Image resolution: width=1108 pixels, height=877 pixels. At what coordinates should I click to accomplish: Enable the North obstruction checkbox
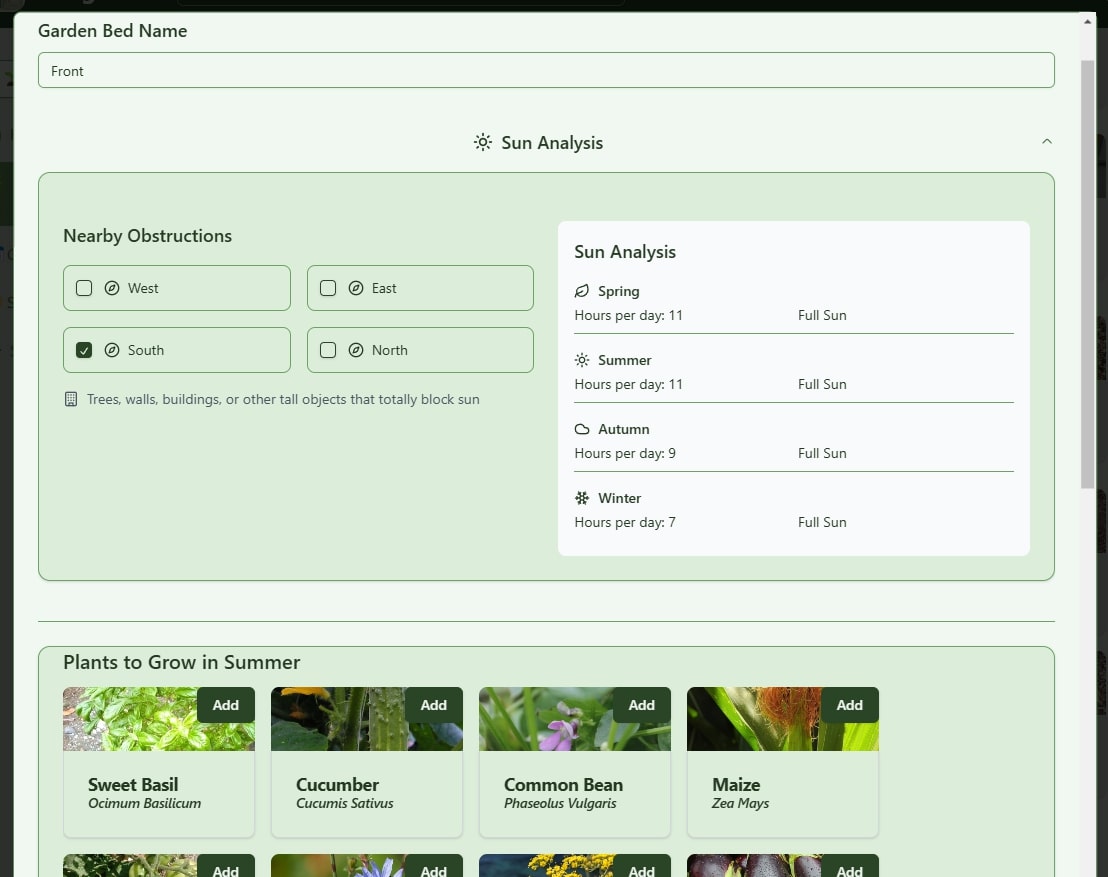327,350
